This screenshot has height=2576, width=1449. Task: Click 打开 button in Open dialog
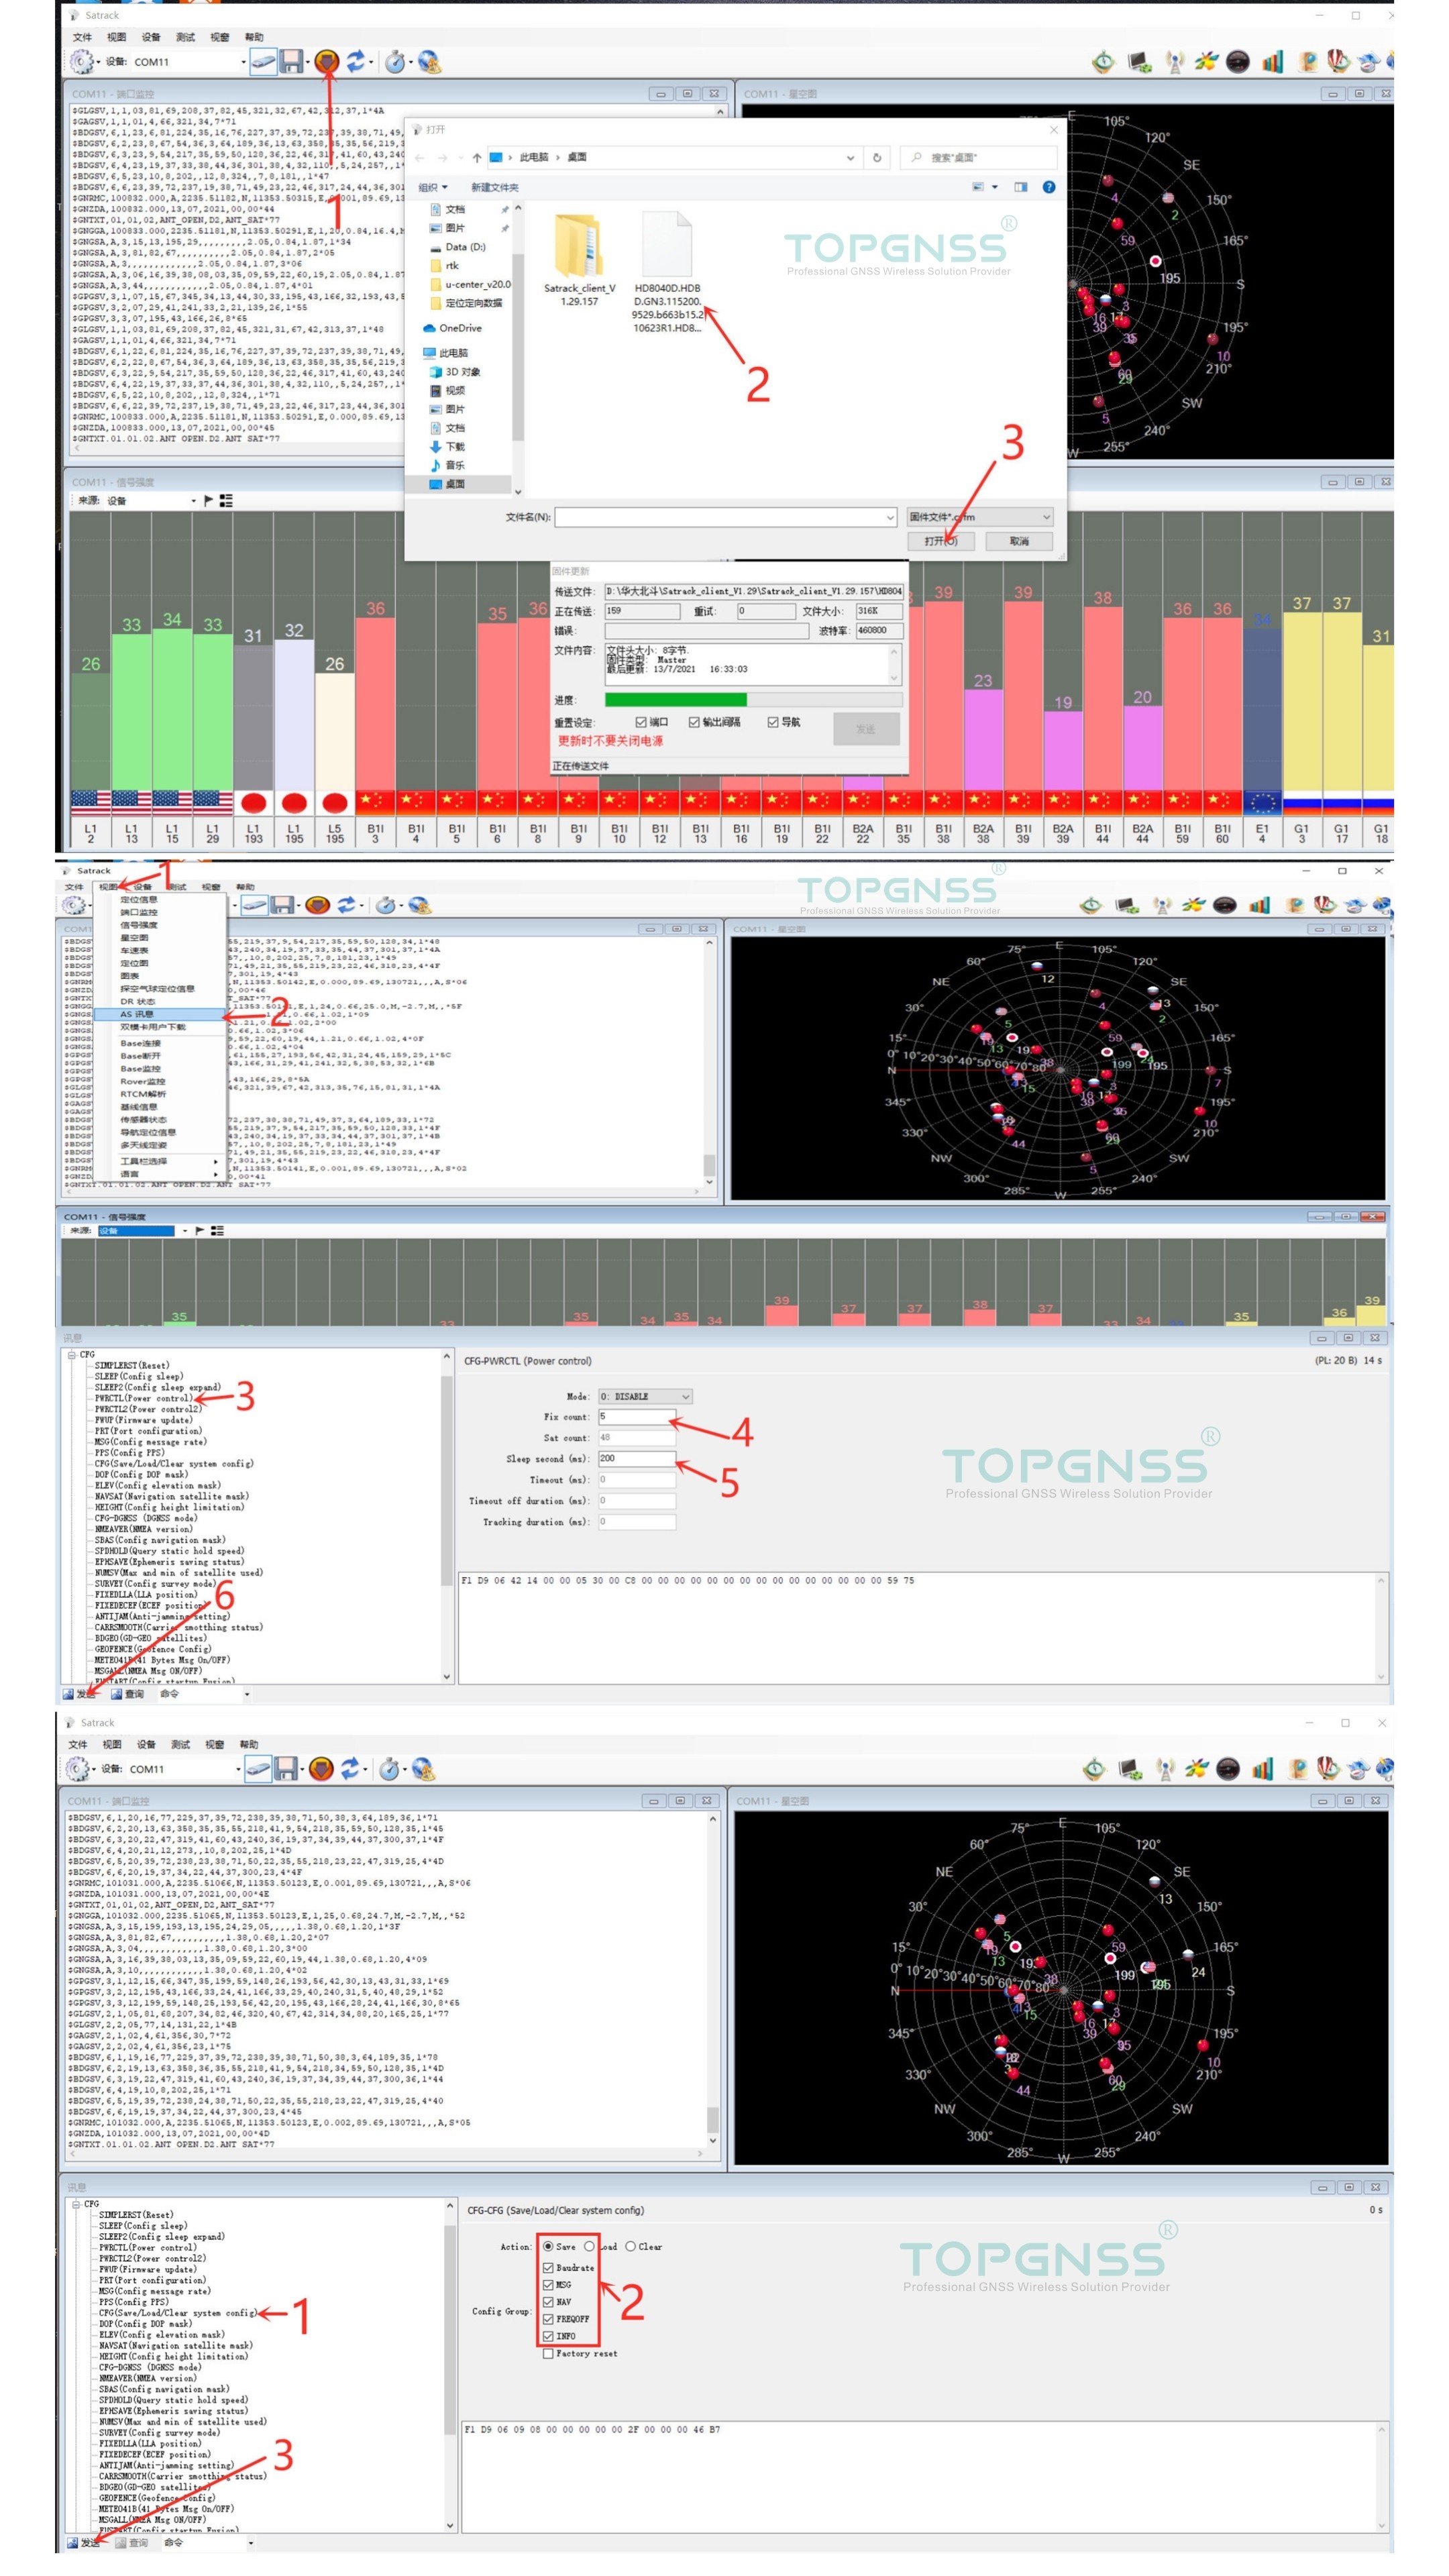coord(941,541)
